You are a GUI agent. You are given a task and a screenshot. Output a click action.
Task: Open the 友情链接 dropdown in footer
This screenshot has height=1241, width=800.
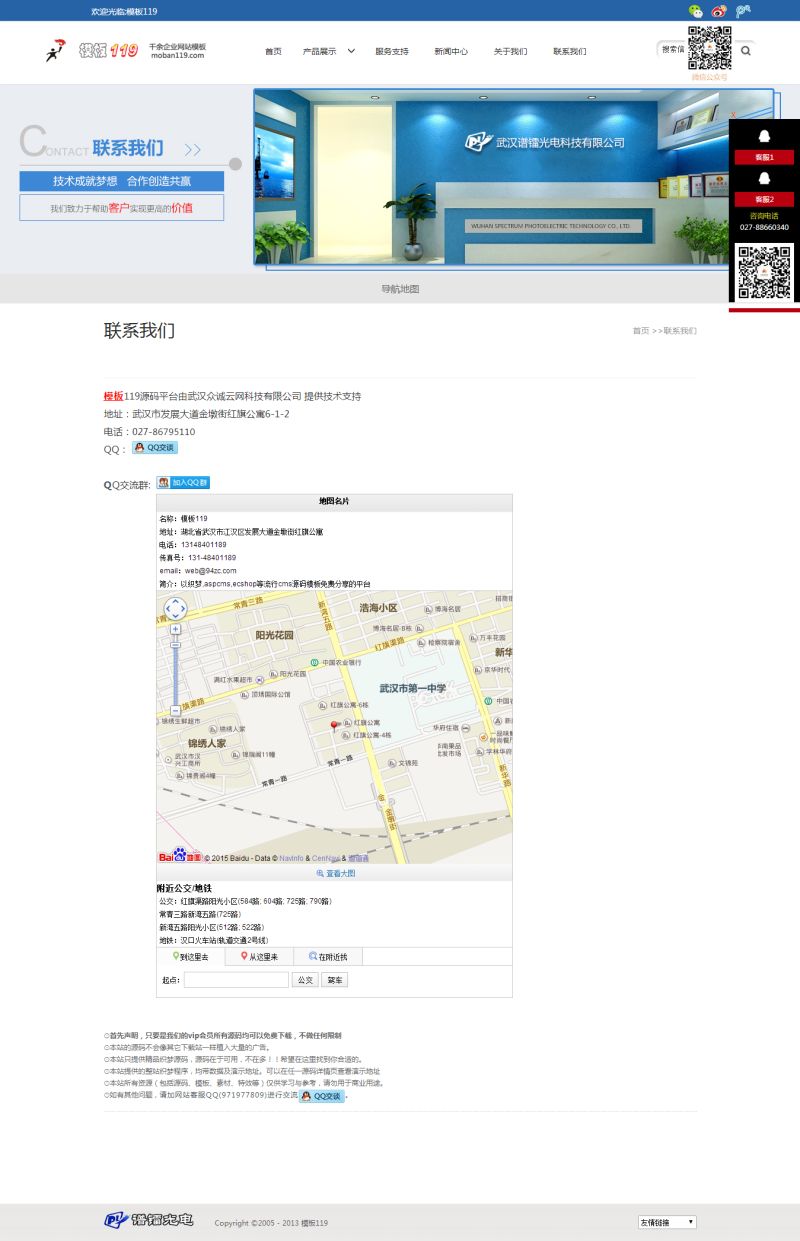667,1222
